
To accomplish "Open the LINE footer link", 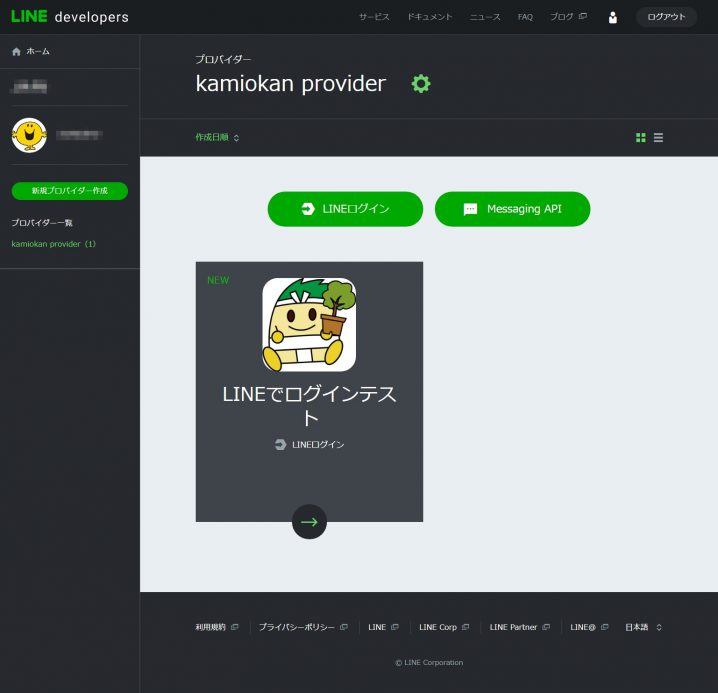I will coord(383,627).
